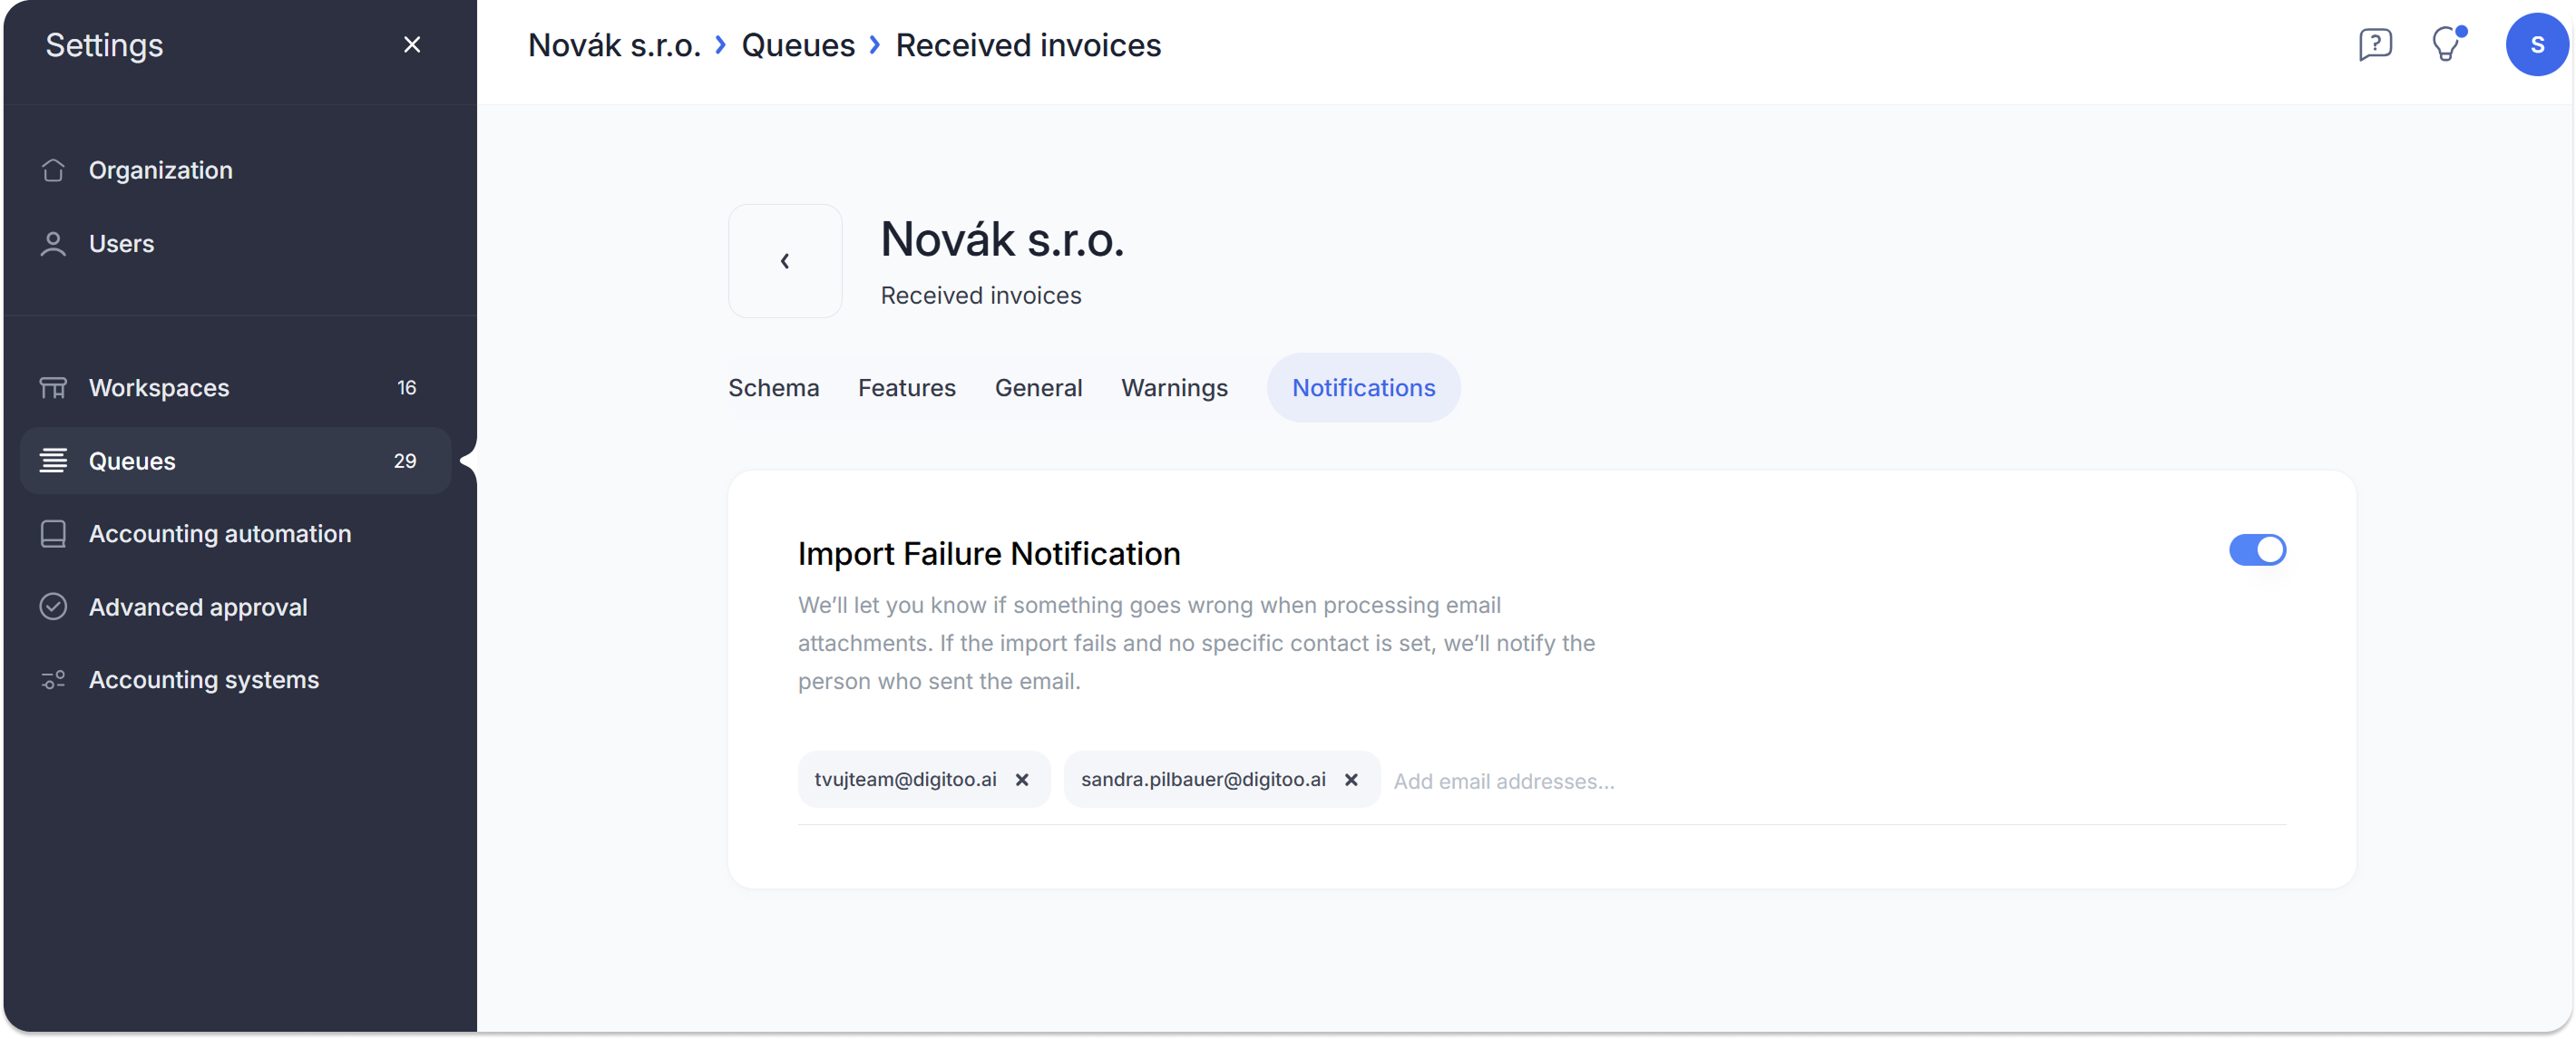This screenshot has height=1039, width=2576.
Task: Open the Organization section in Settings
Action: coord(161,170)
